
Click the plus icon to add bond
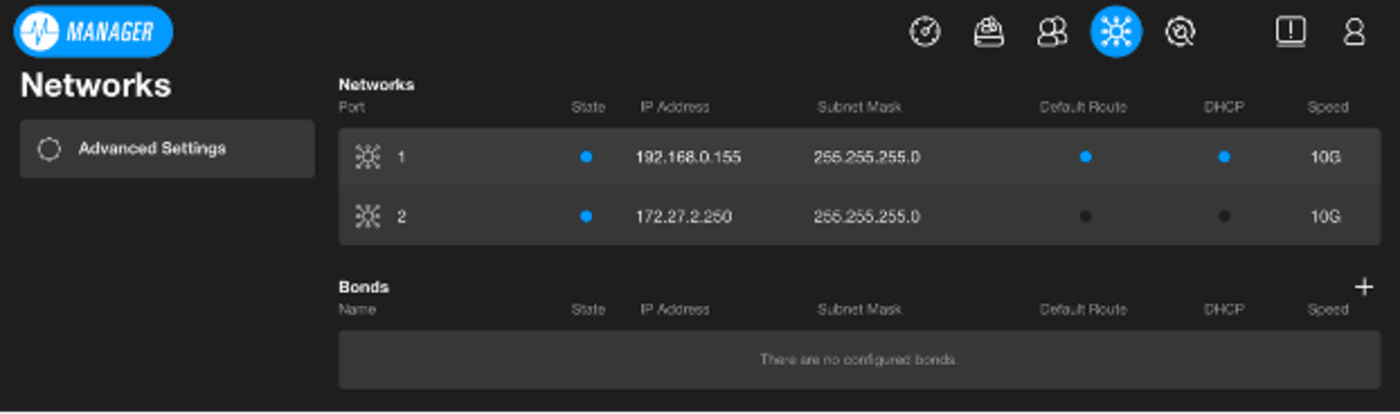coord(1363,287)
